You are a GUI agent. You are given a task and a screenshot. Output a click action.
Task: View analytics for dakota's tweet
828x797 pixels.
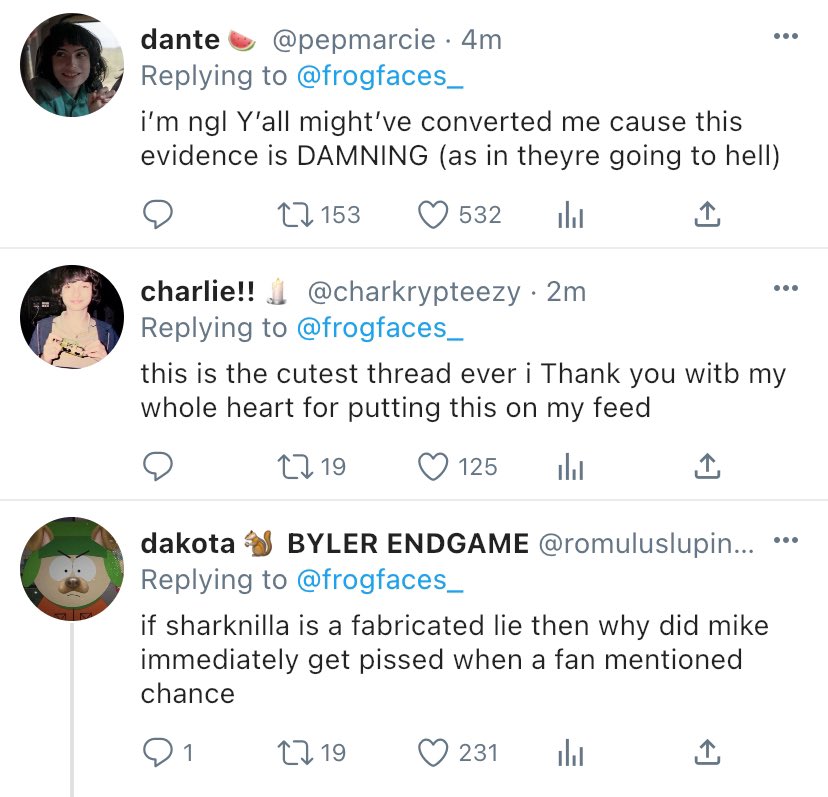coord(569,751)
